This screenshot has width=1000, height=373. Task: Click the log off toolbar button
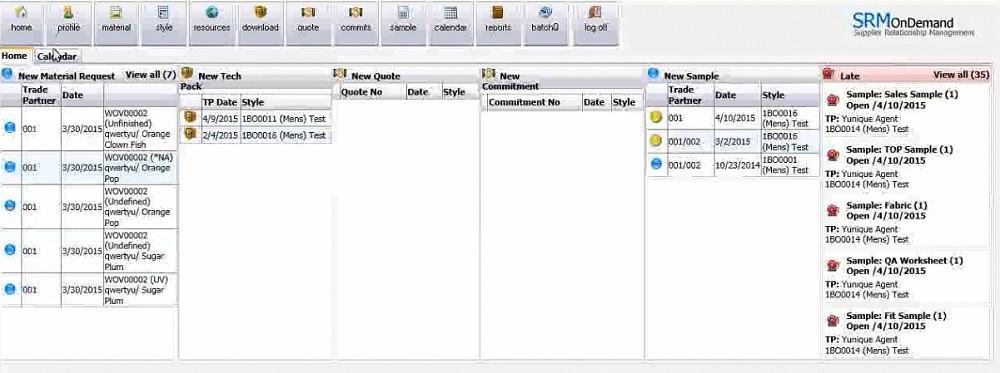coord(596,23)
